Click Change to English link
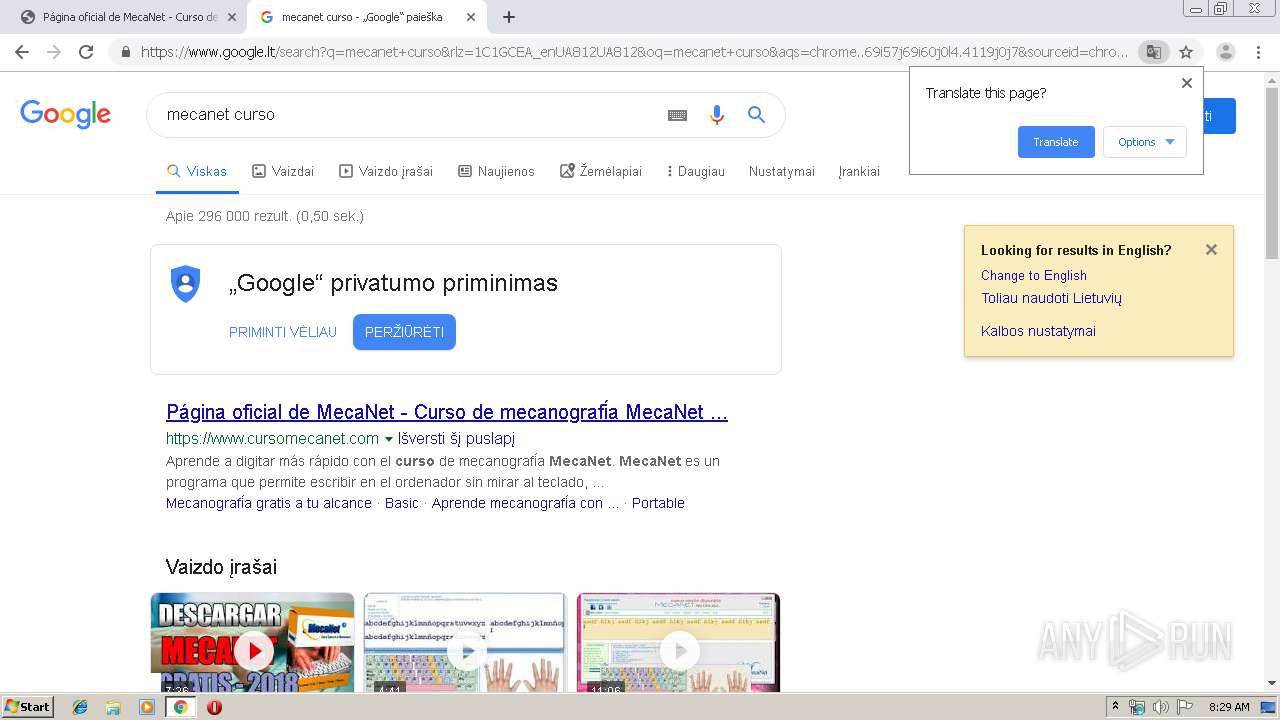This screenshot has width=1280, height=720. [x=1034, y=276]
